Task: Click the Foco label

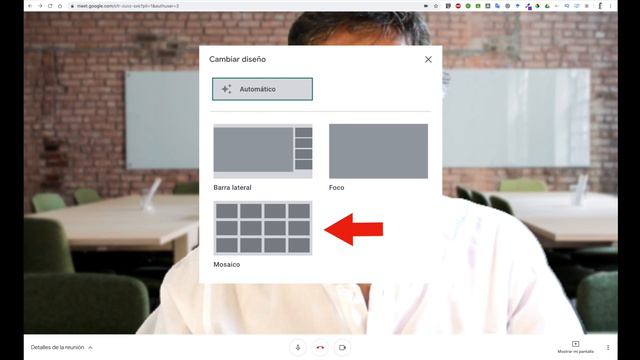Action: click(x=336, y=188)
